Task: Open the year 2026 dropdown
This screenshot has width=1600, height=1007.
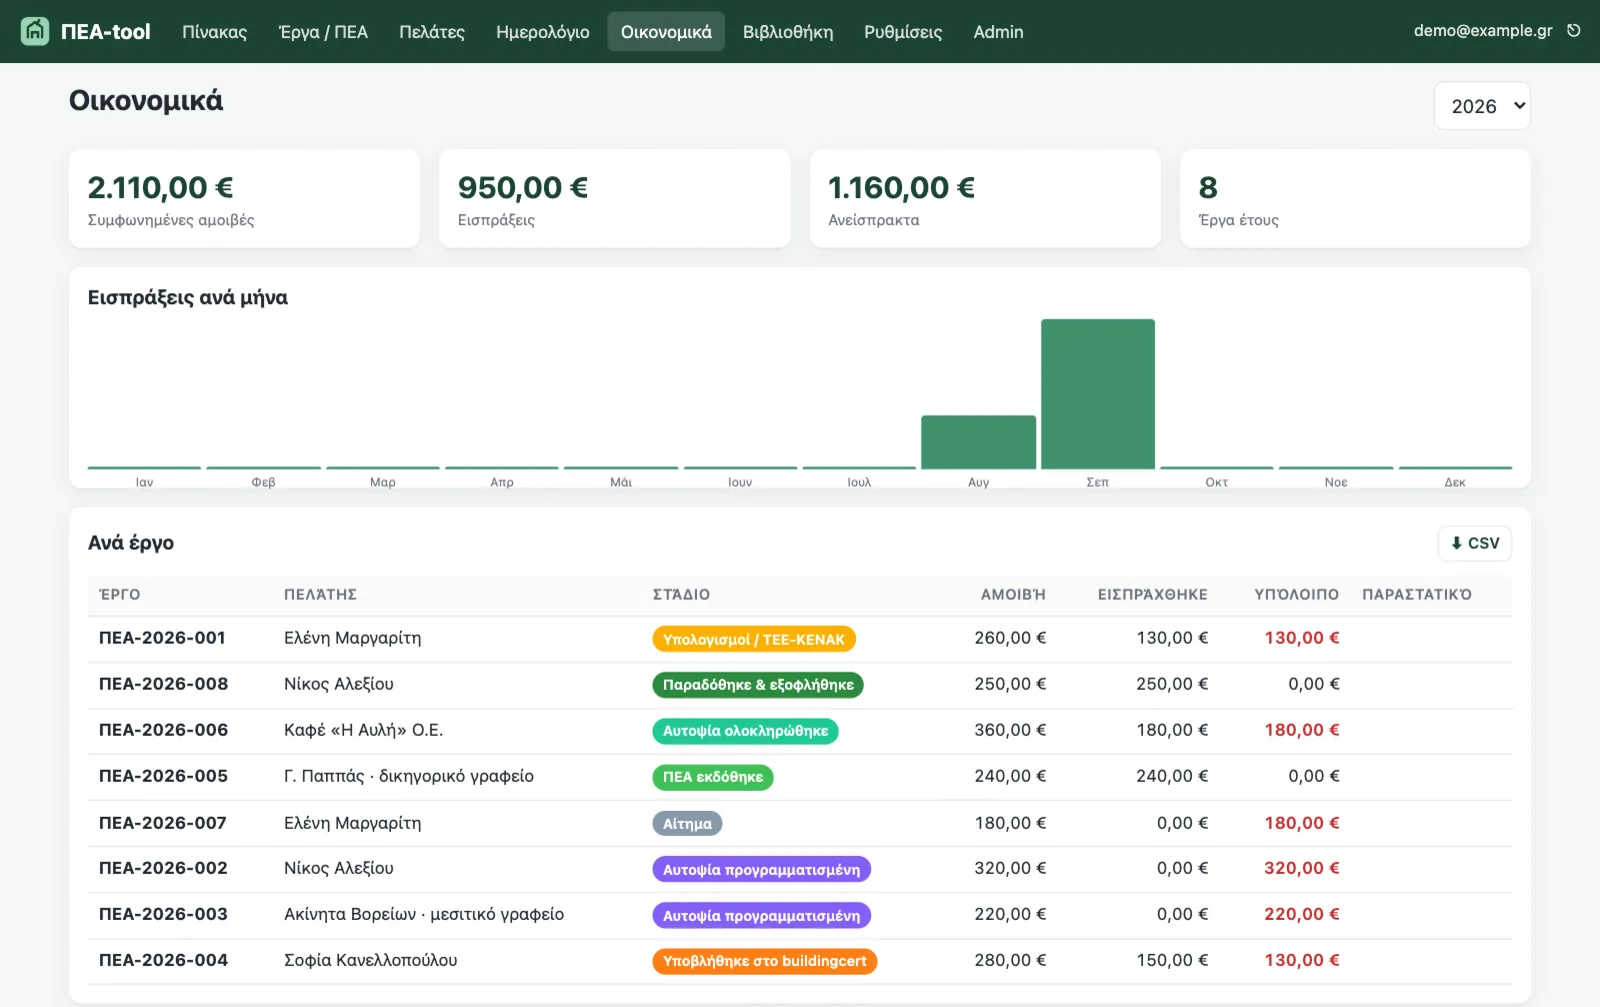Action: tap(1482, 106)
